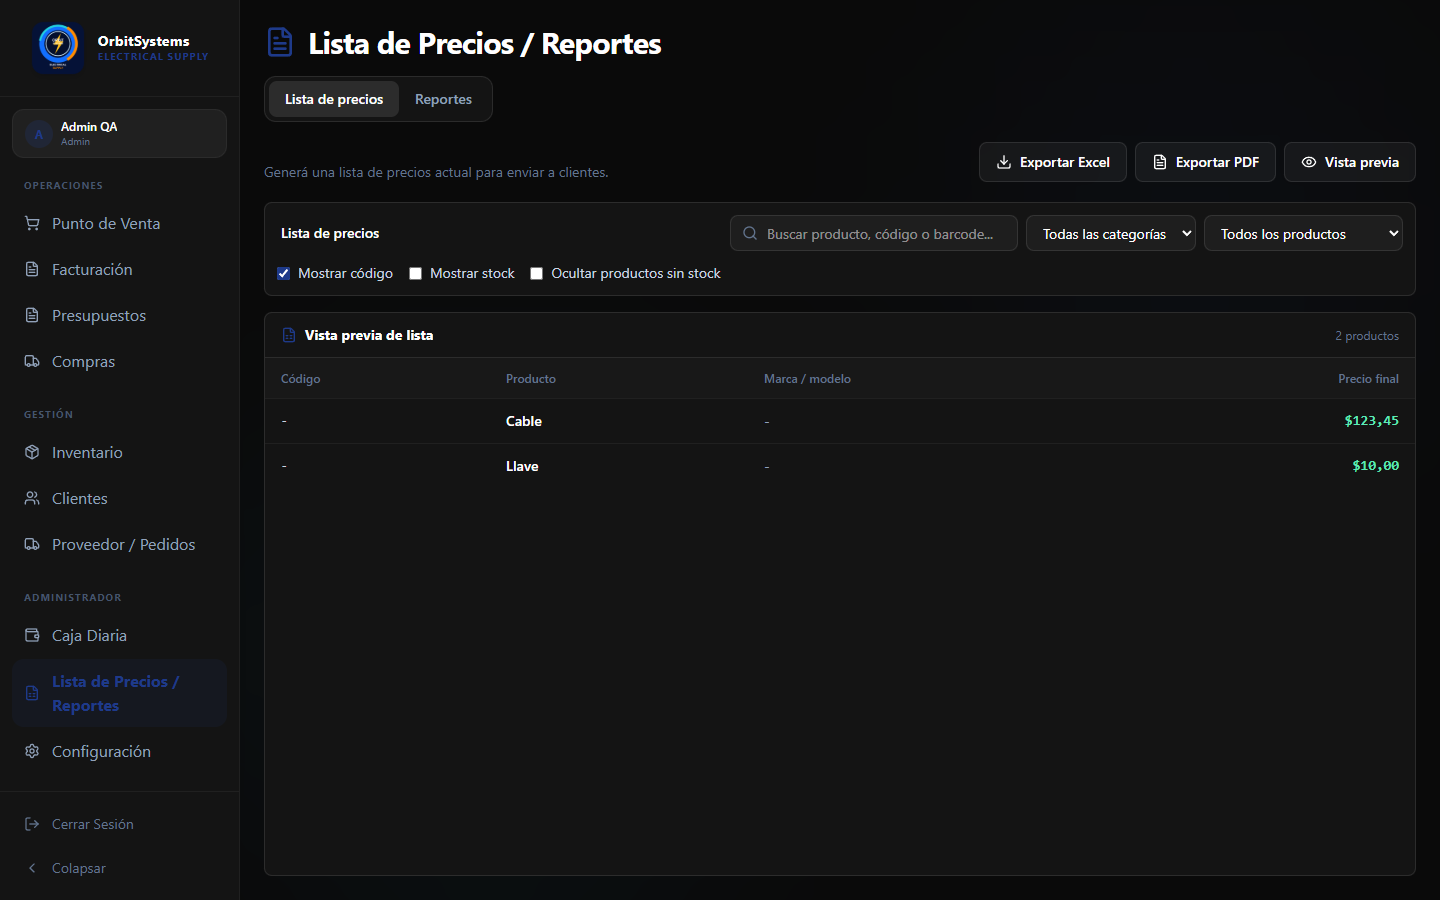1440x900 pixels.
Task: Focus the Buscar producto search field
Action: (873, 233)
